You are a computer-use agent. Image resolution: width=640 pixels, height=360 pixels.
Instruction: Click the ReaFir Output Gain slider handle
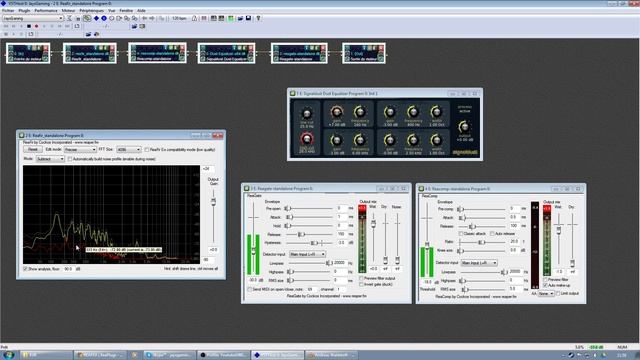[213, 202]
